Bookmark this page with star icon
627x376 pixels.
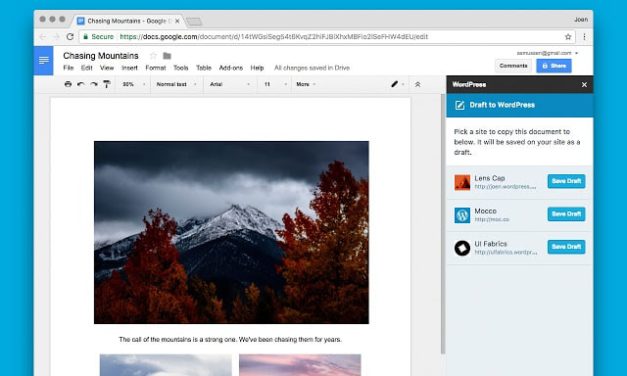coord(568,37)
